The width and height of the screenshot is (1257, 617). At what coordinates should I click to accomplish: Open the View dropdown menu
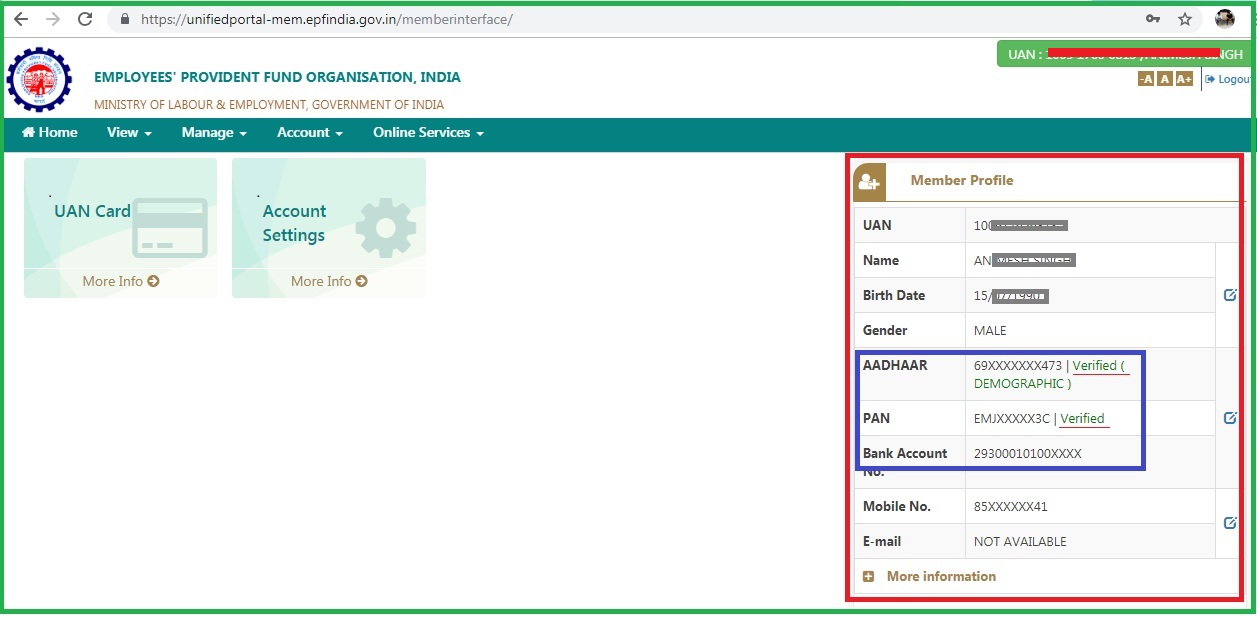[129, 133]
